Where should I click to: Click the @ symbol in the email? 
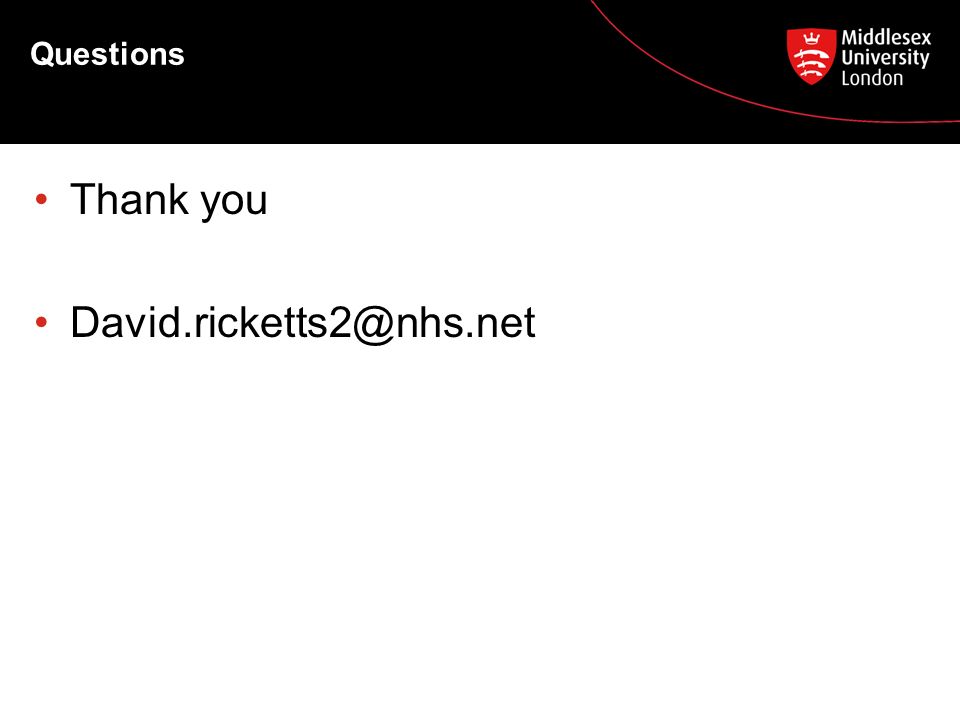[x=373, y=323]
